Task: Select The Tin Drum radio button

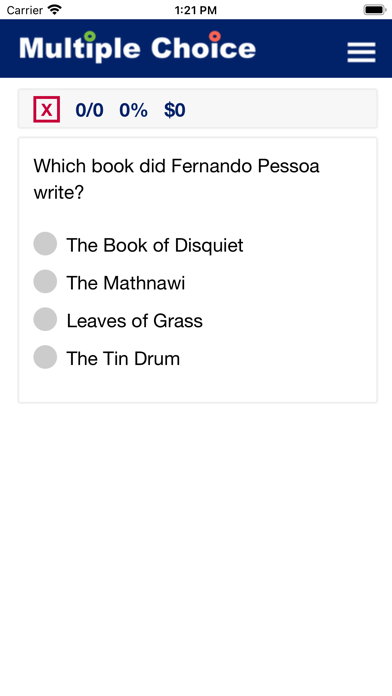Action: (x=45, y=357)
